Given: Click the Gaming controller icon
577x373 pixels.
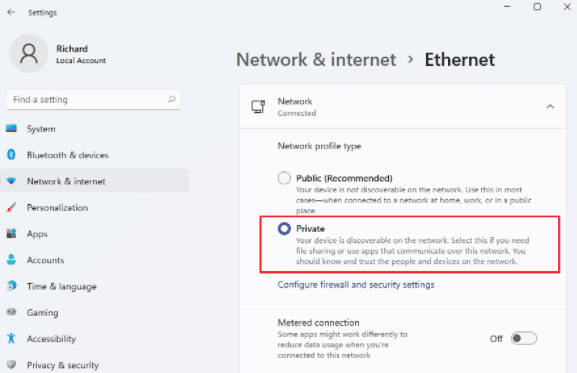Looking at the screenshot, I should click(11, 312).
